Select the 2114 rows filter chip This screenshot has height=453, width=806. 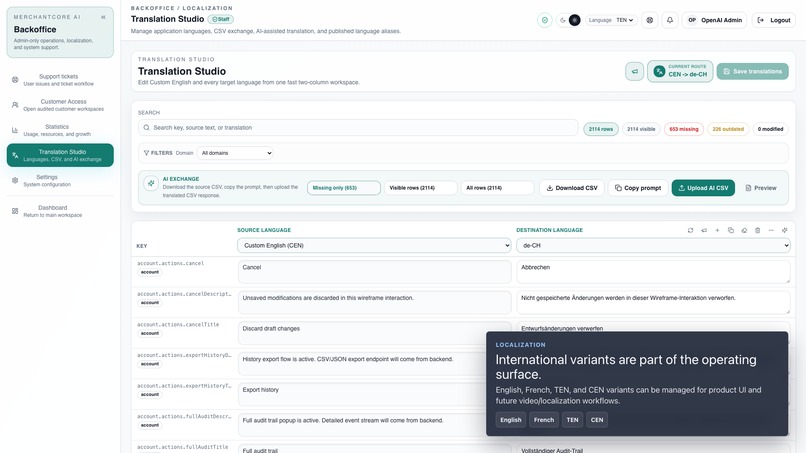601,129
